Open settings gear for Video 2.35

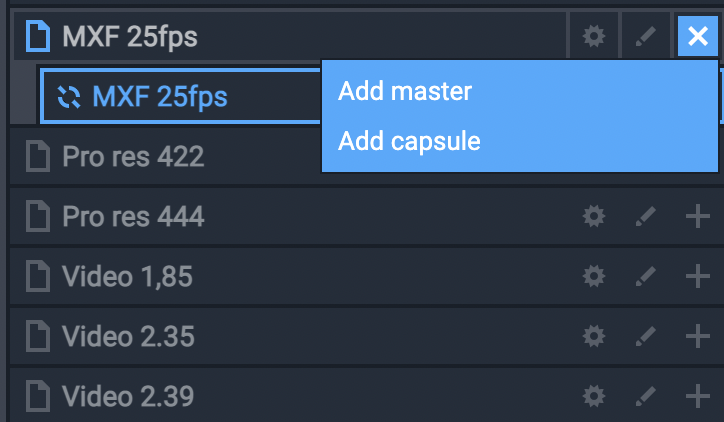tap(594, 336)
